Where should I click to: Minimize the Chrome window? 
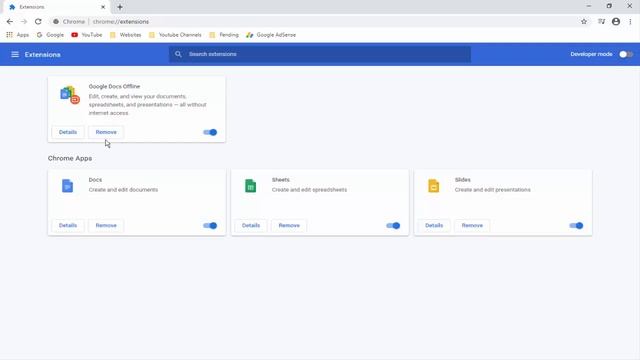pyautogui.click(x=589, y=6)
